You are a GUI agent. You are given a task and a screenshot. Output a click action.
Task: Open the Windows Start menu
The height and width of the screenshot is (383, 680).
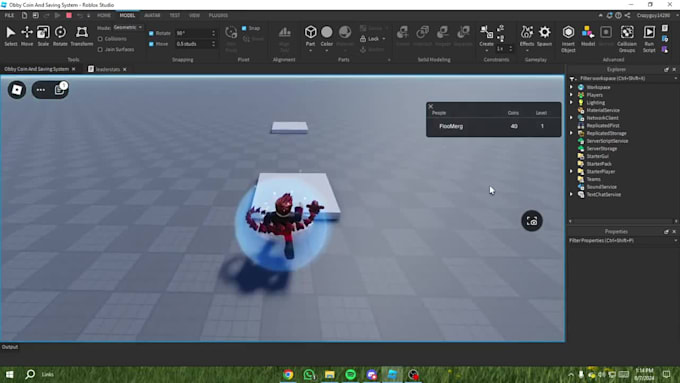pyautogui.click(x=9, y=374)
